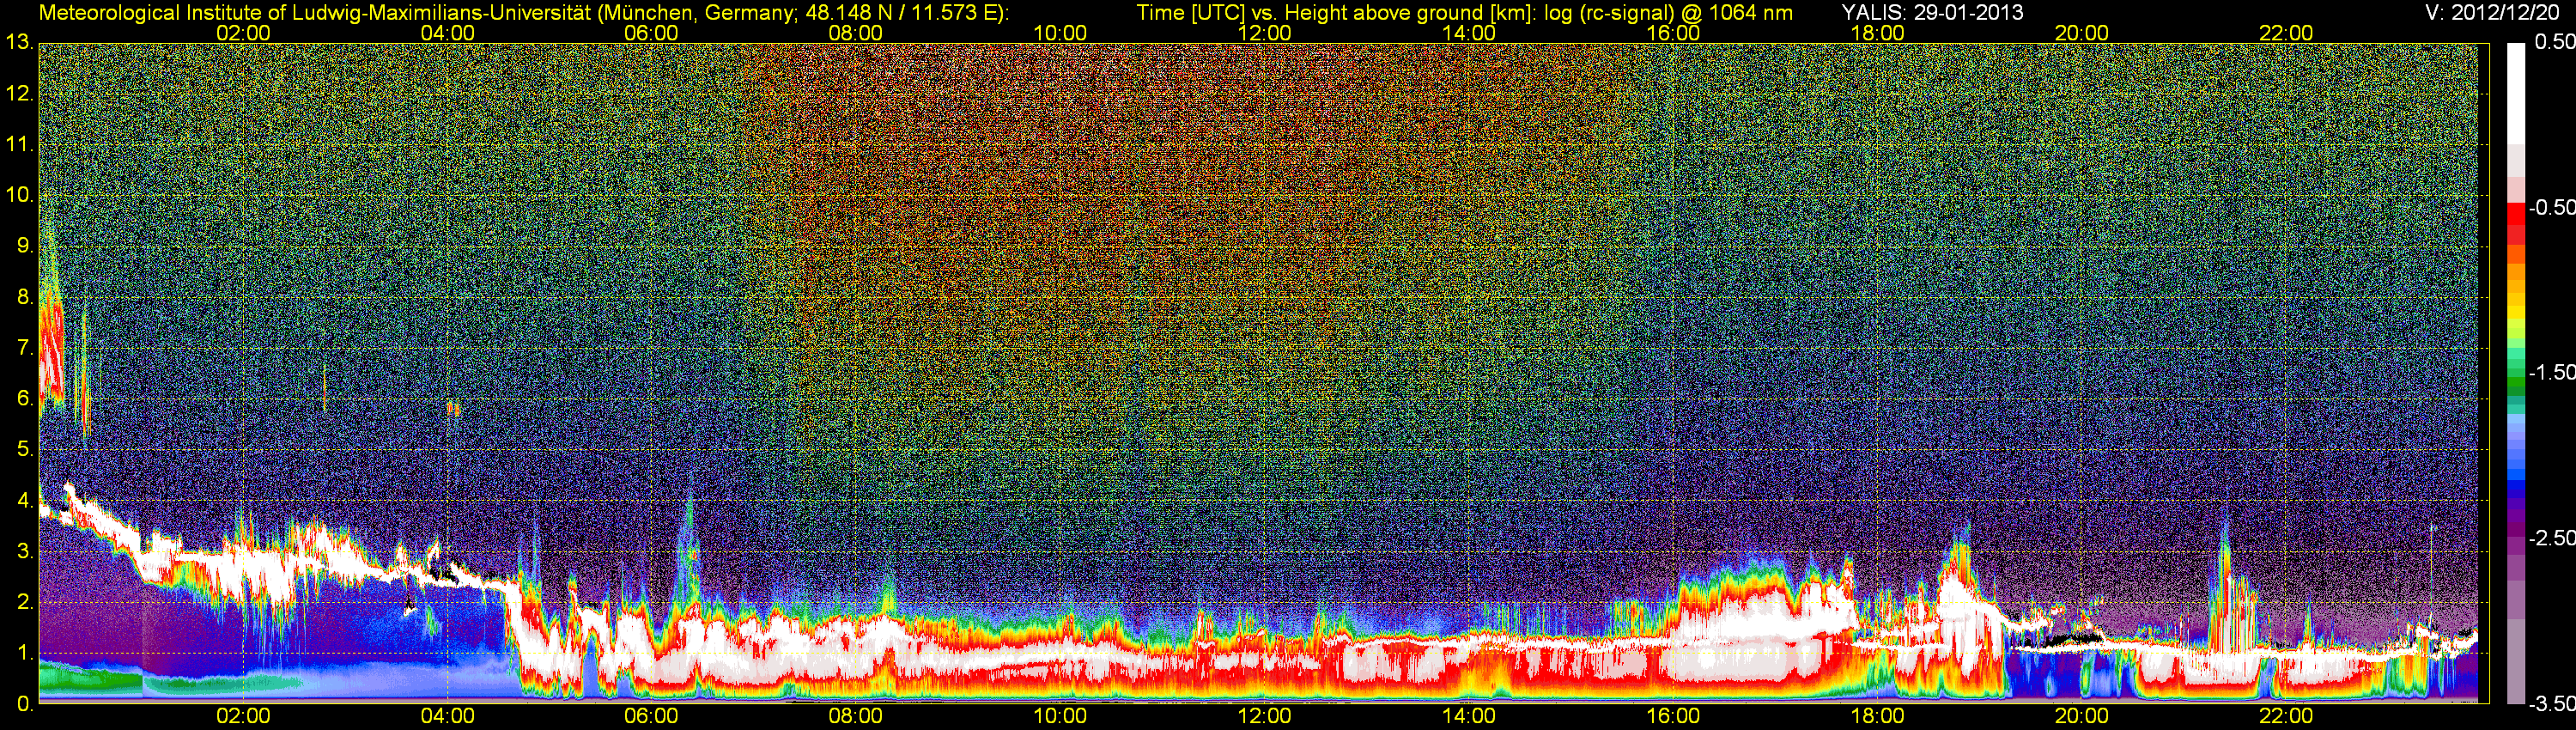Click the '16:00' label on the top time axis
Screen dimensions: 2576x730
pos(1673,33)
